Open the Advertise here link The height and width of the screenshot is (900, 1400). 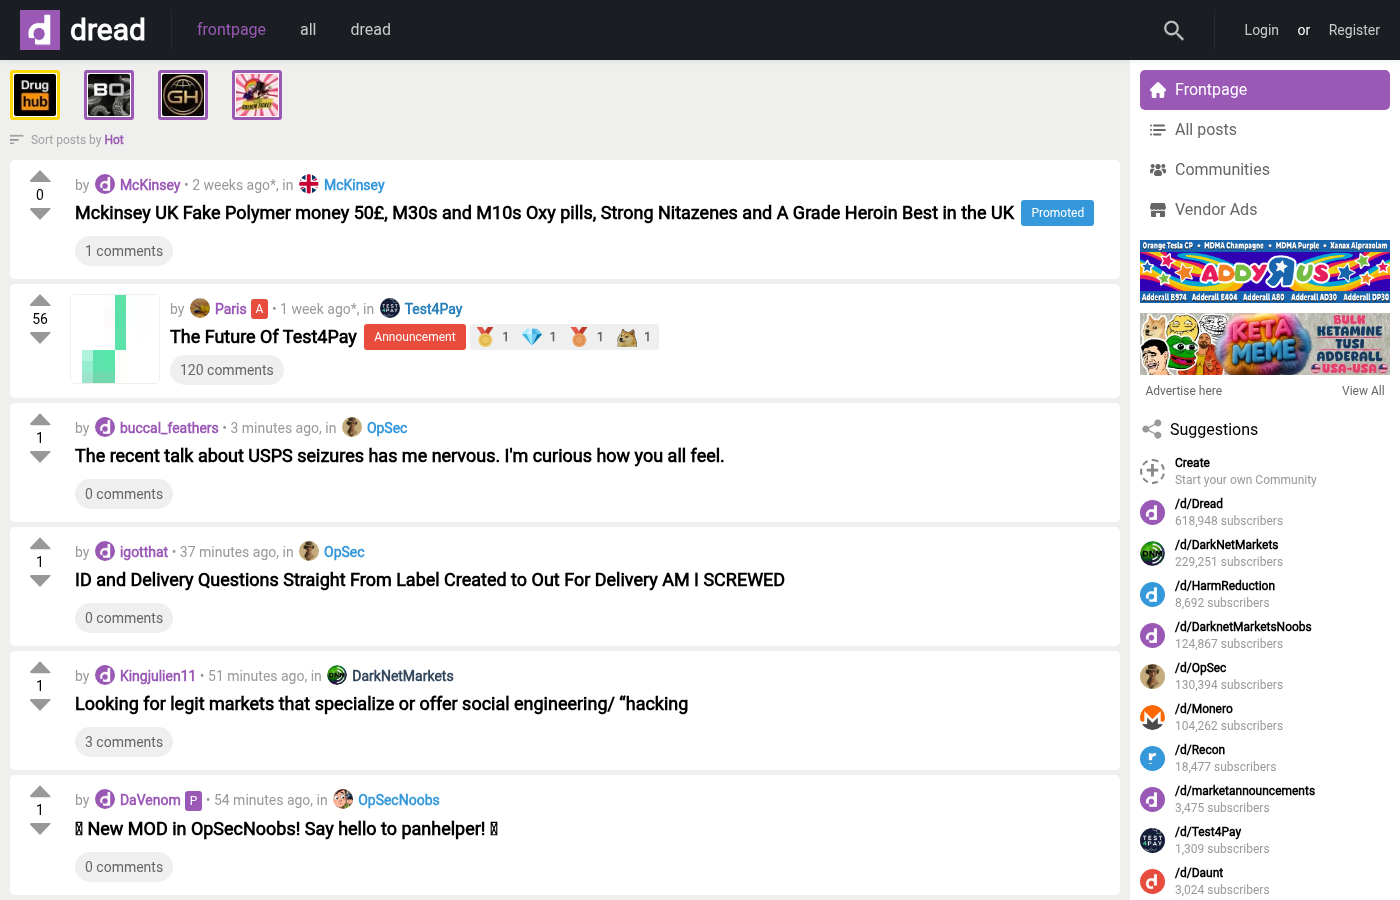click(1183, 391)
